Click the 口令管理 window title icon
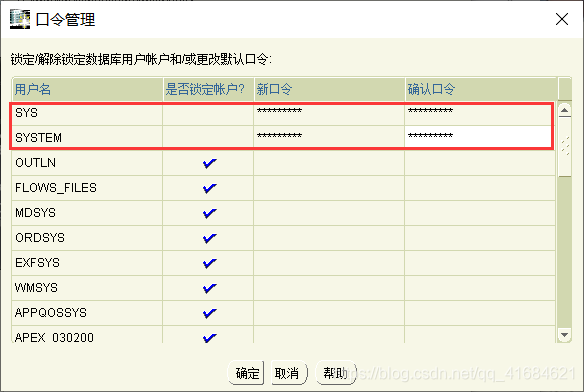Viewport: 584px width, 392px height. tap(20, 19)
